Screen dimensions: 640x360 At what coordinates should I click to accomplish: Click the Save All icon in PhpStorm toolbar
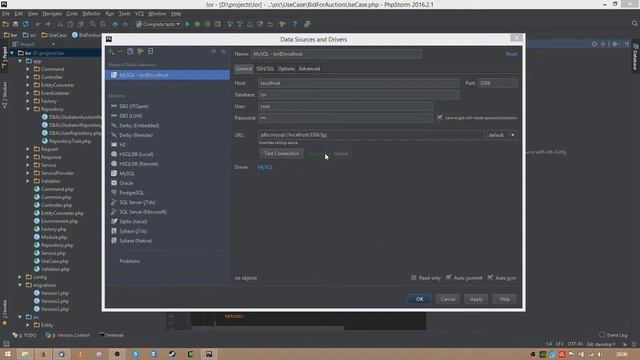16,24
